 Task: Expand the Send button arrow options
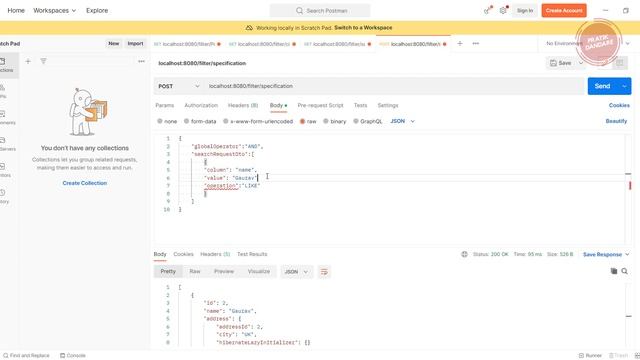click(624, 86)
